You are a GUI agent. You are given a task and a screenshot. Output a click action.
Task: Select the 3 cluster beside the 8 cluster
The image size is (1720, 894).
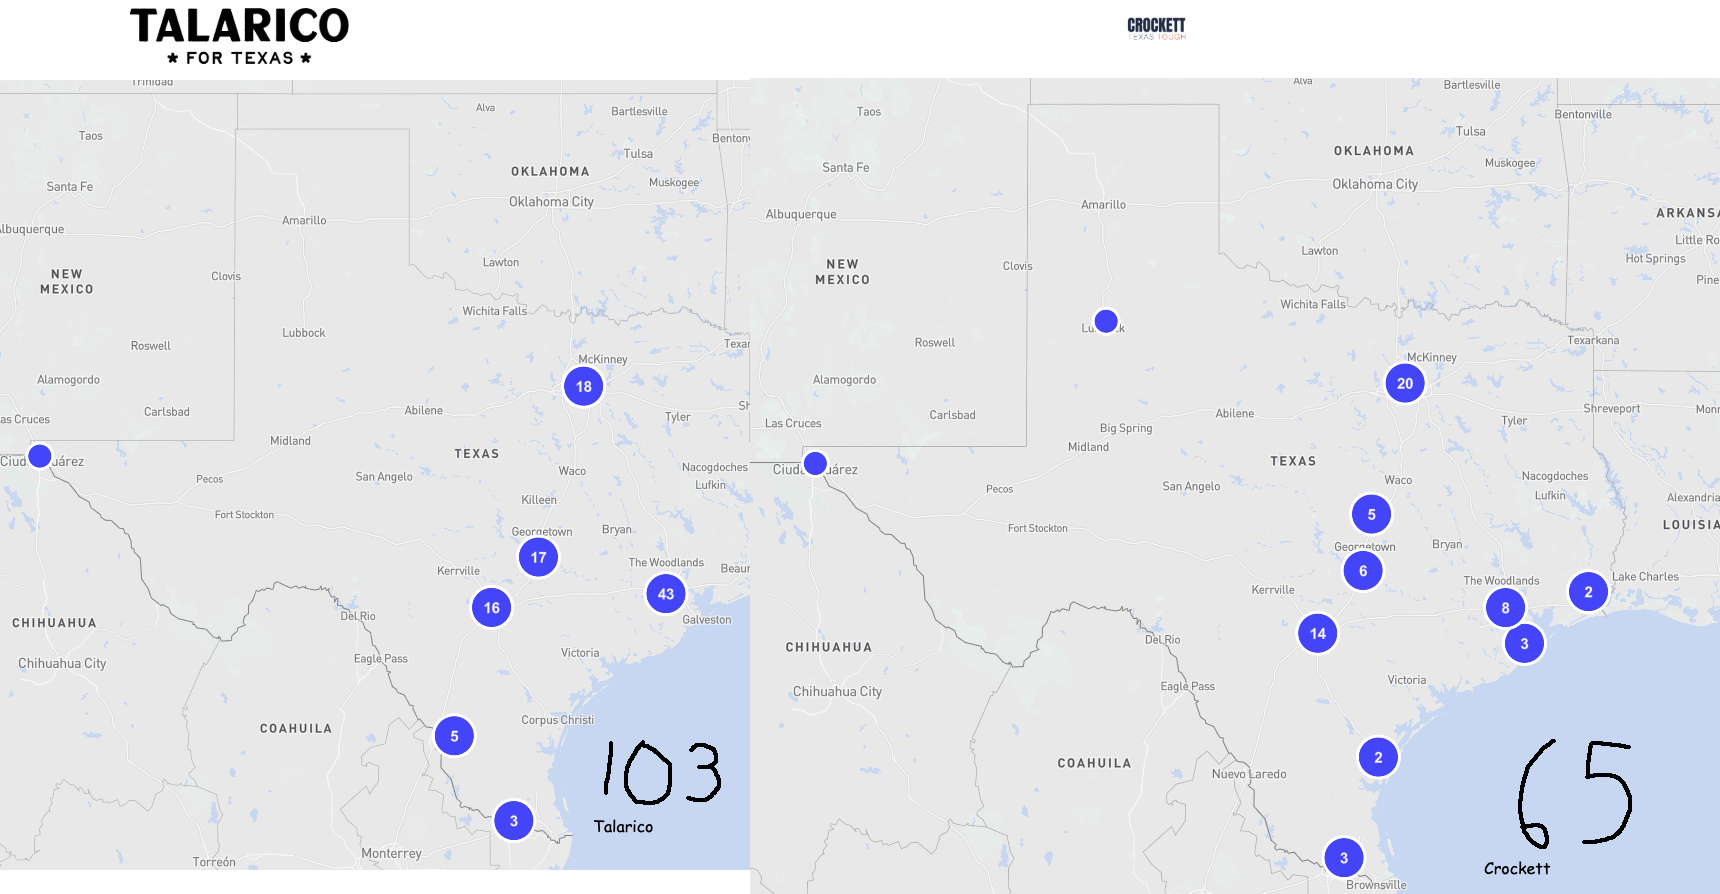coord(1524,644)
